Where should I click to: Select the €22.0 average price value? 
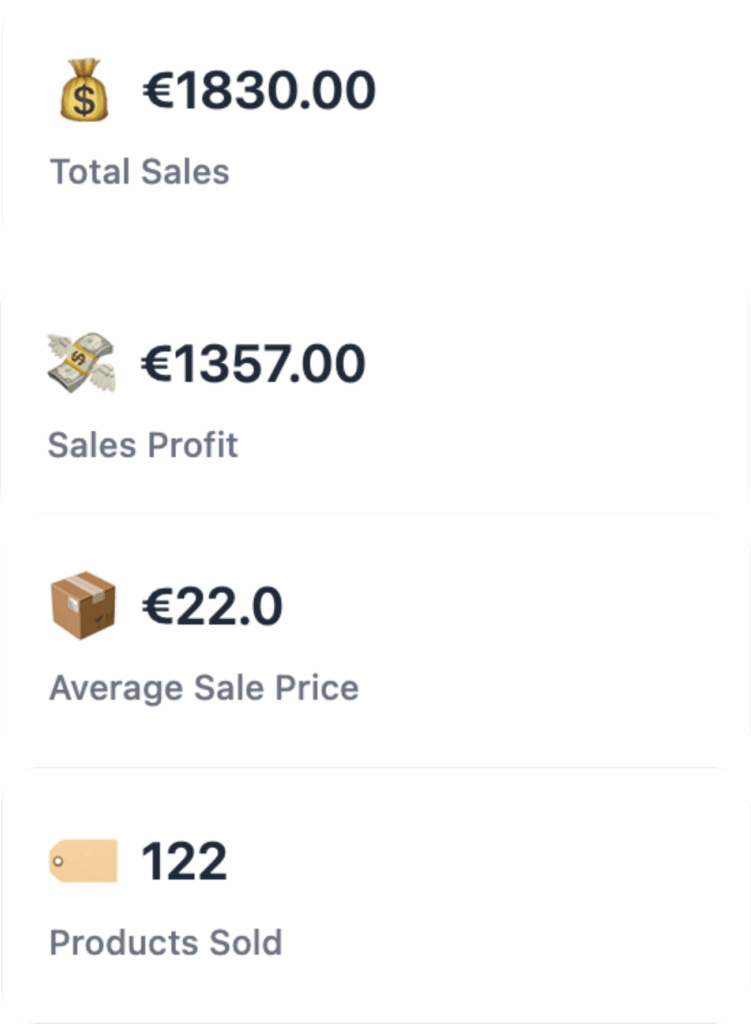coord(212,606)
